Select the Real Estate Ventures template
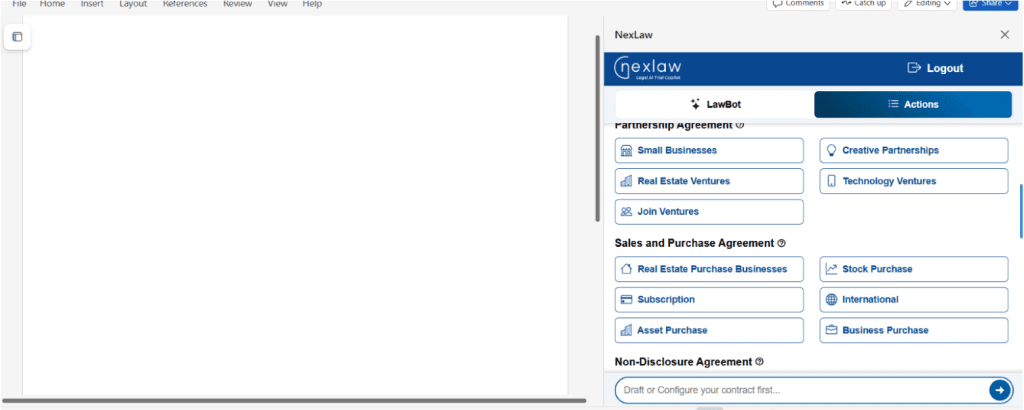 [x=709, y=181]
